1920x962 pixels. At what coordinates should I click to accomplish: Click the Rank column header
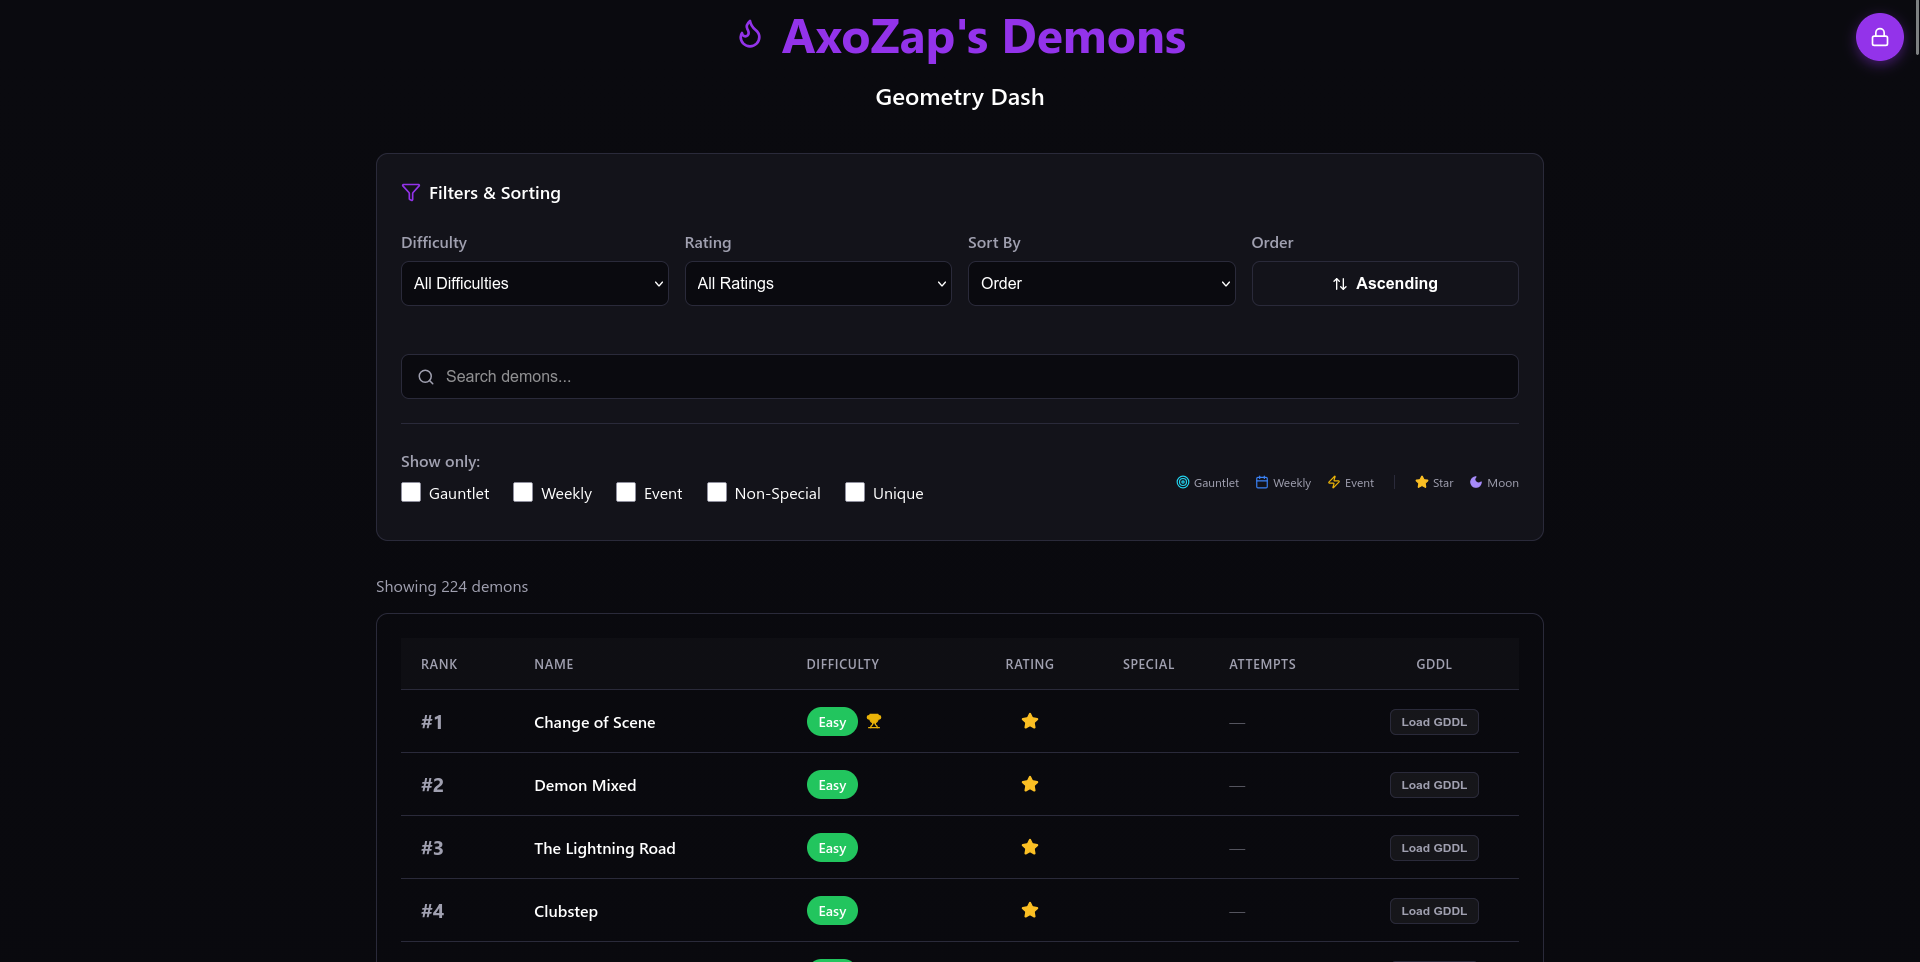tap(439, 664)
